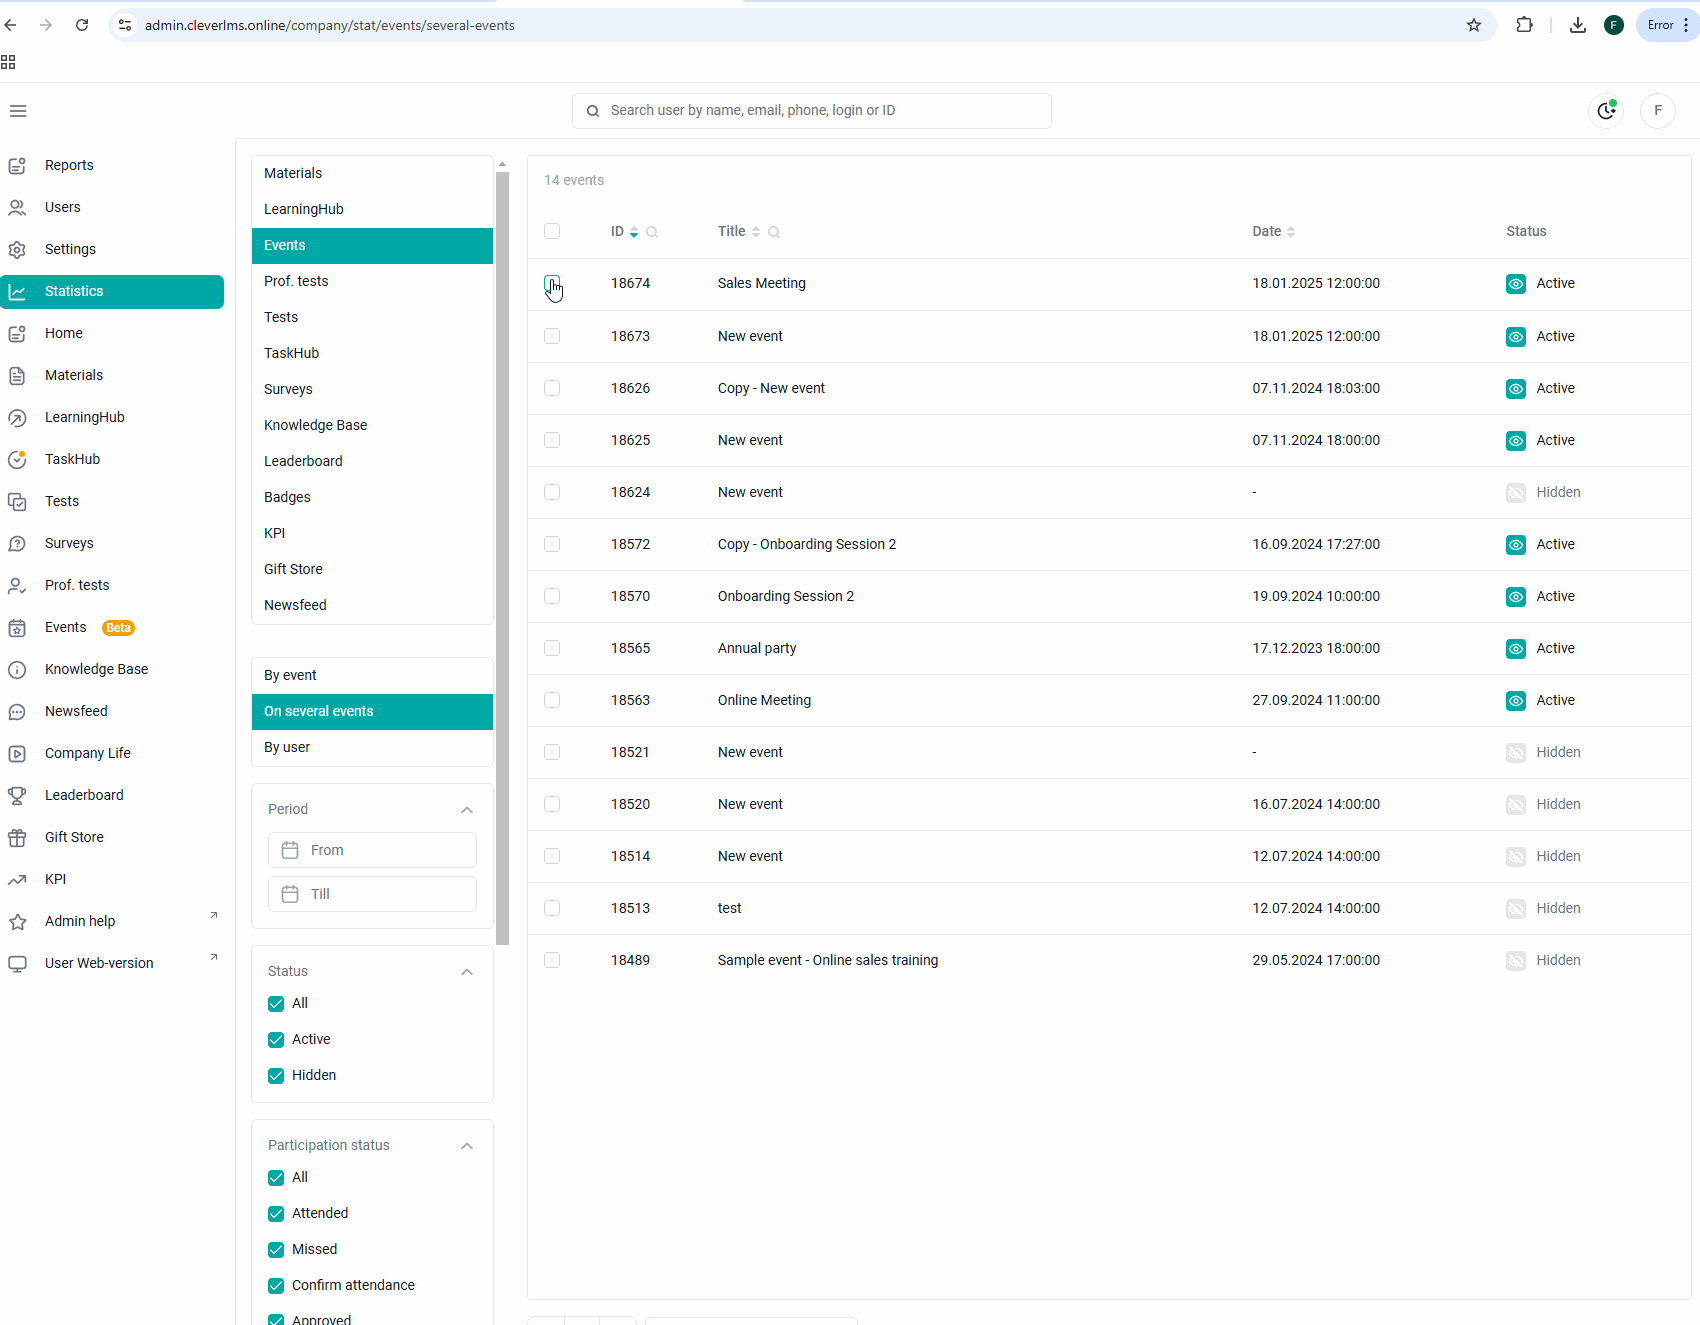
Task: Open Surveys in the left sidebar
Action: point(112,544)
